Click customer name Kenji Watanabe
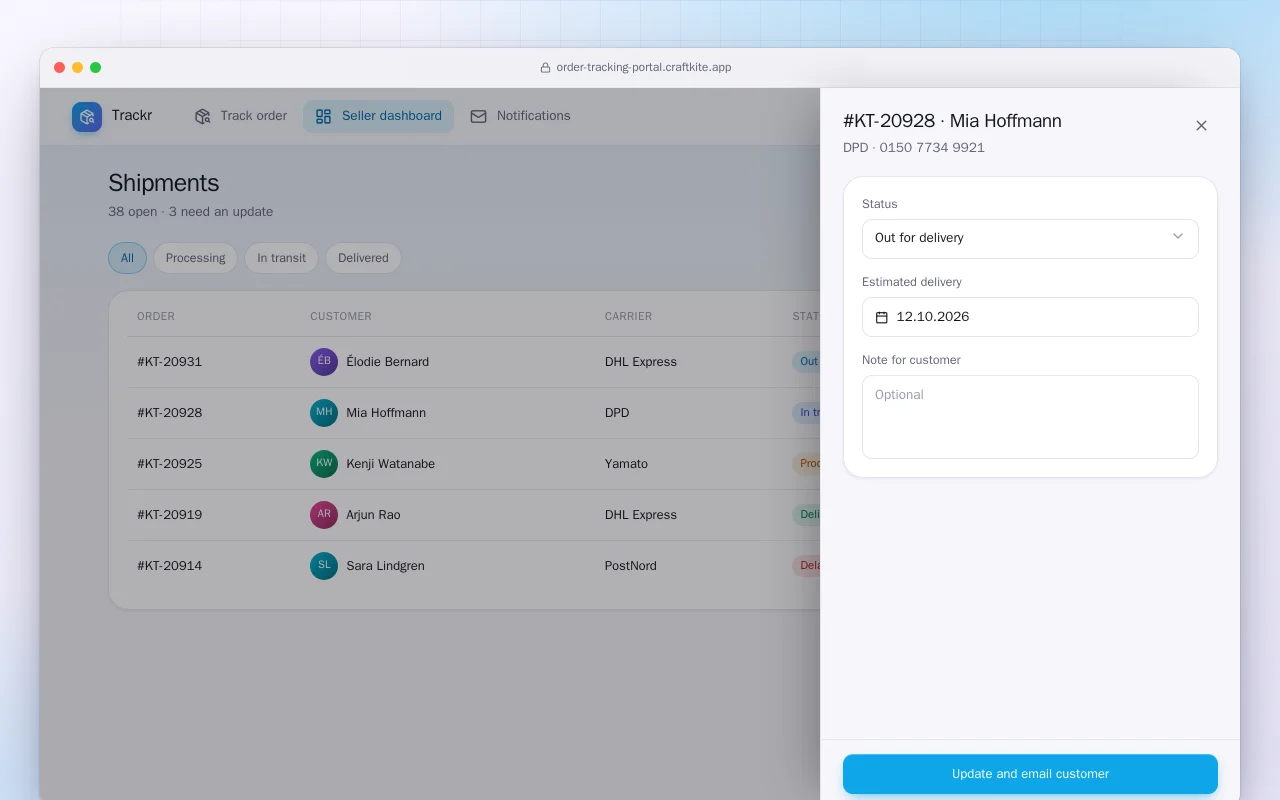The width and height of the screenshot is (1280, 800). [390, 464]
